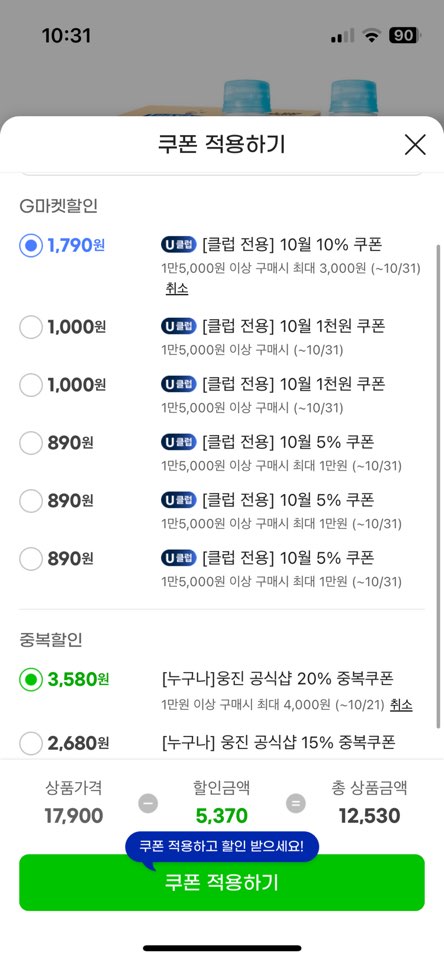Tap the equals circle icon before 총 상품금액
The width and height of the screenshot is (444, 961).
(296, 803)
